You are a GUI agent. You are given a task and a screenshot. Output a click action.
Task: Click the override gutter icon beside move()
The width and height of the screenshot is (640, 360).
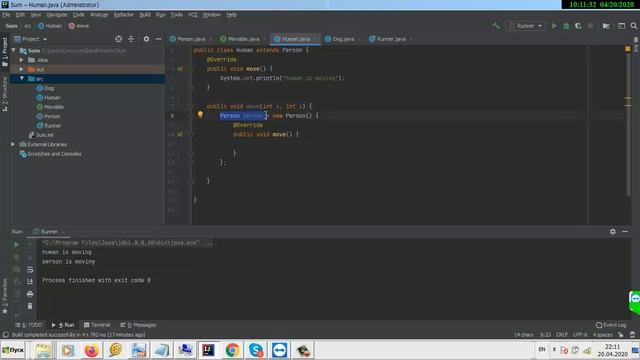(180, 69)
